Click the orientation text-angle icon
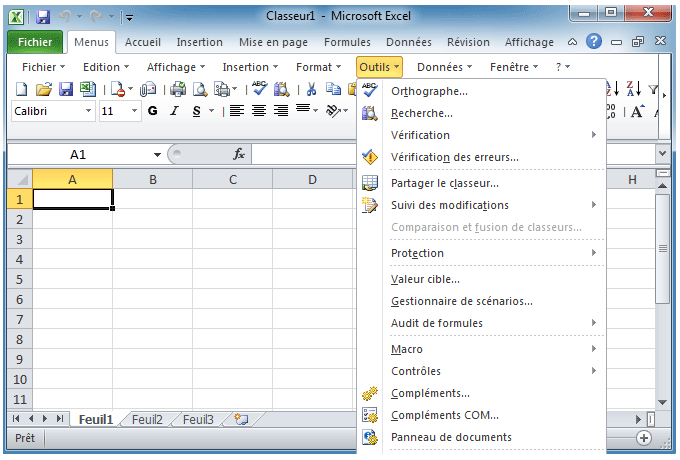Image resolution: width=680 pixels, height=460 pixels. [333, 111]
